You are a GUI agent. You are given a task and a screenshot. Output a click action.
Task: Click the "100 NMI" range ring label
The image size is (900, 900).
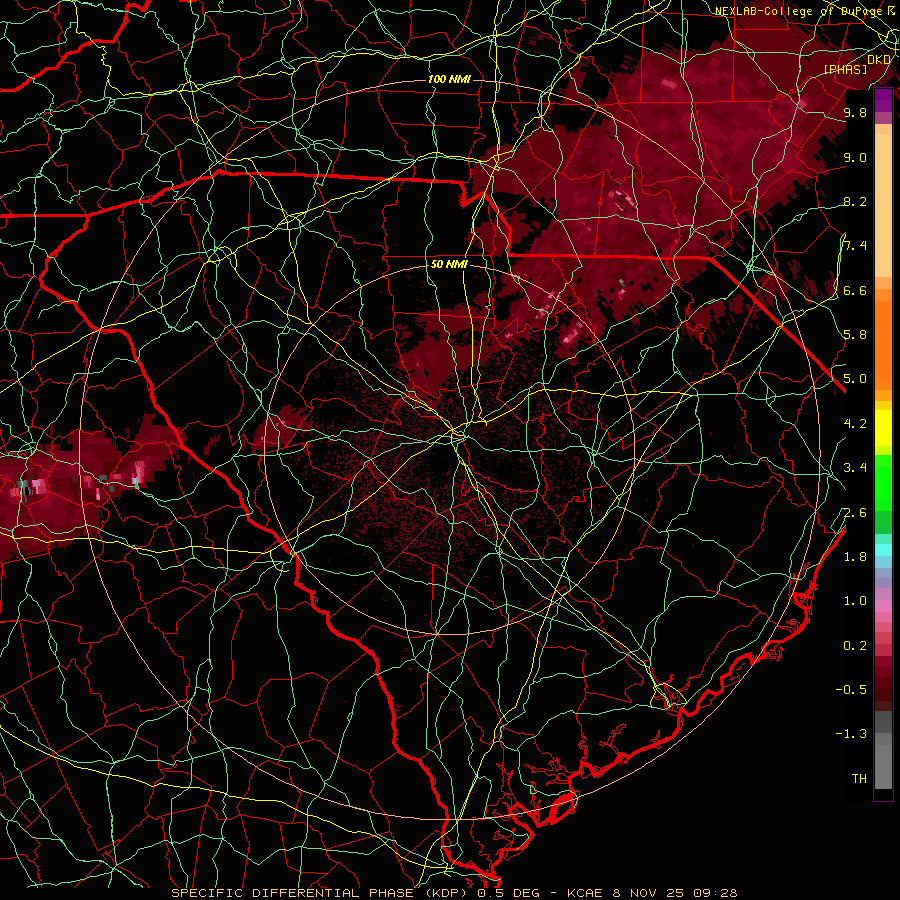[x=449, y=79]
